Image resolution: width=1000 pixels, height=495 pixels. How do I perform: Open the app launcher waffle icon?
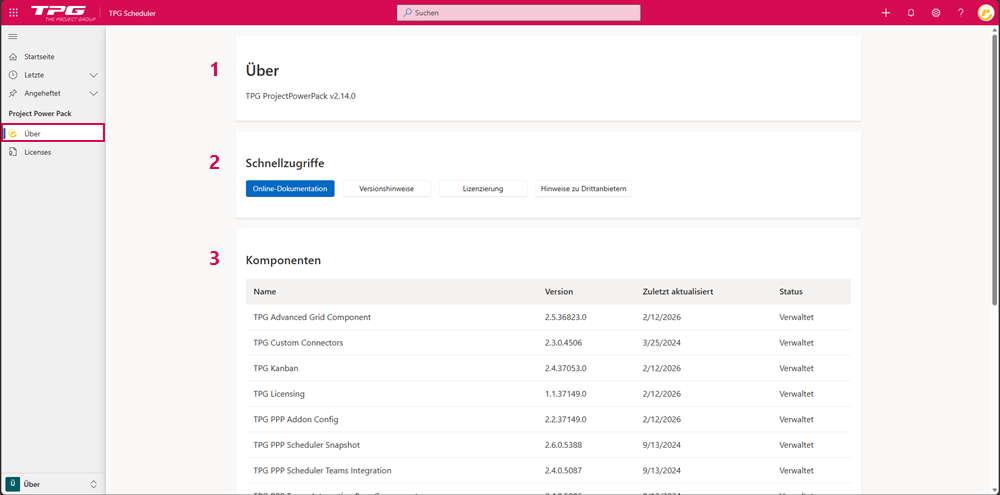[13, 13]
